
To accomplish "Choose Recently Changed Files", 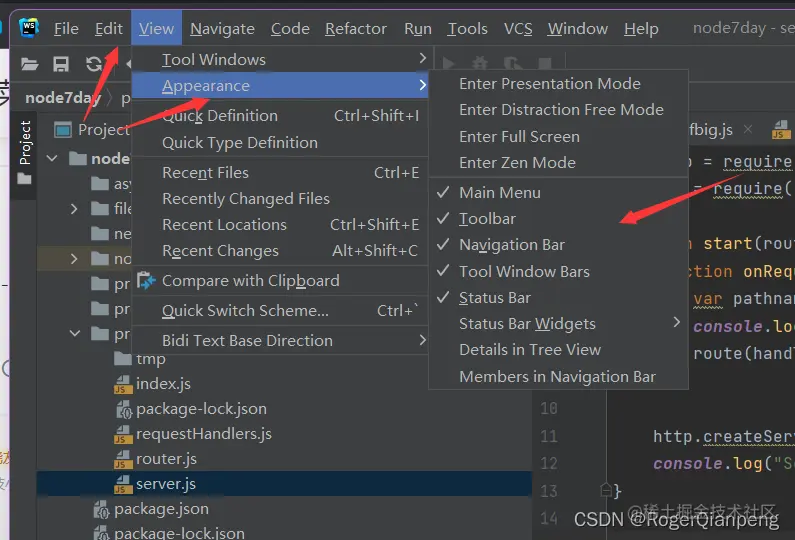I will (280, 199).
